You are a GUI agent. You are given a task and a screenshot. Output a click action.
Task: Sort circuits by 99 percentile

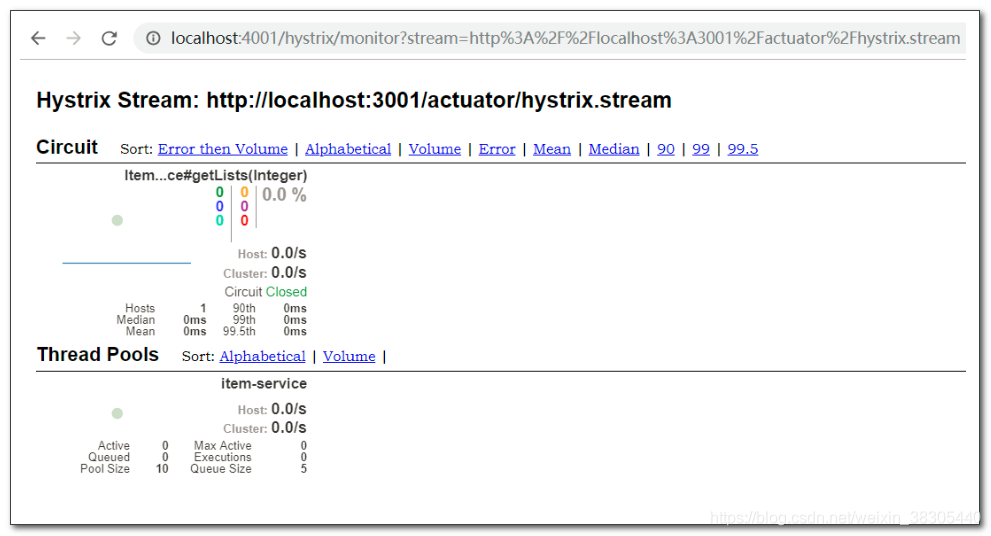pos(700,149)
